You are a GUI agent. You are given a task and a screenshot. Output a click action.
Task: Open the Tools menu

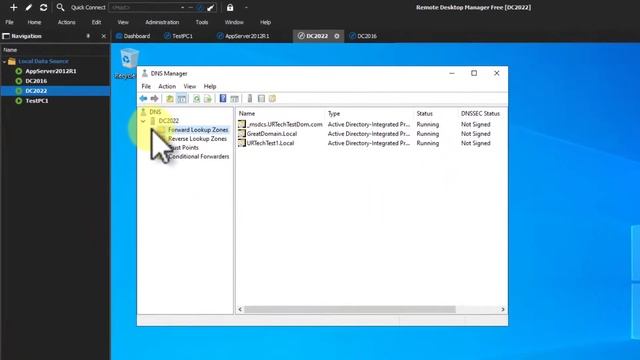coord(202,22)
